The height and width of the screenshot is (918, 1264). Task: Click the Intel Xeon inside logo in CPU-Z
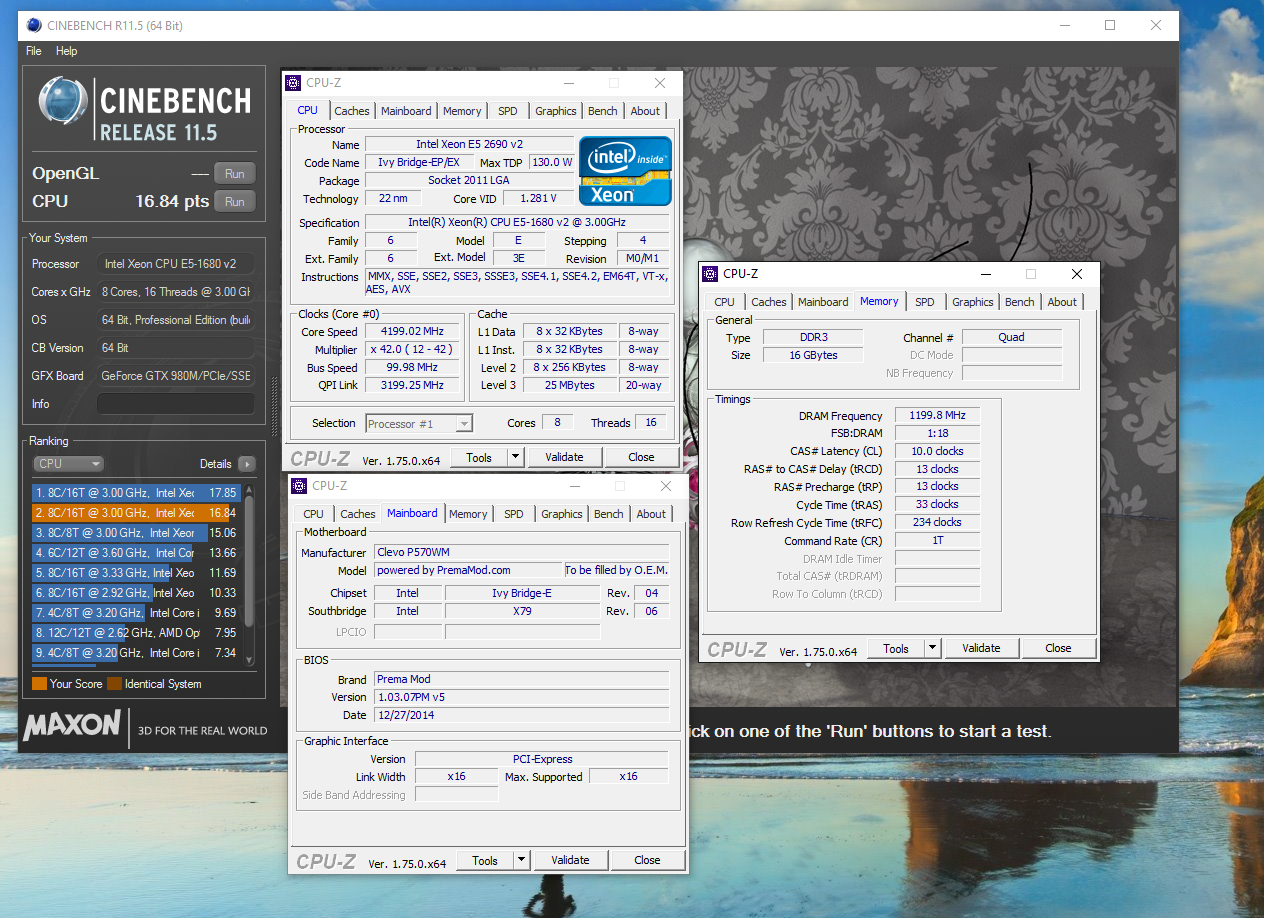point(625,171)
